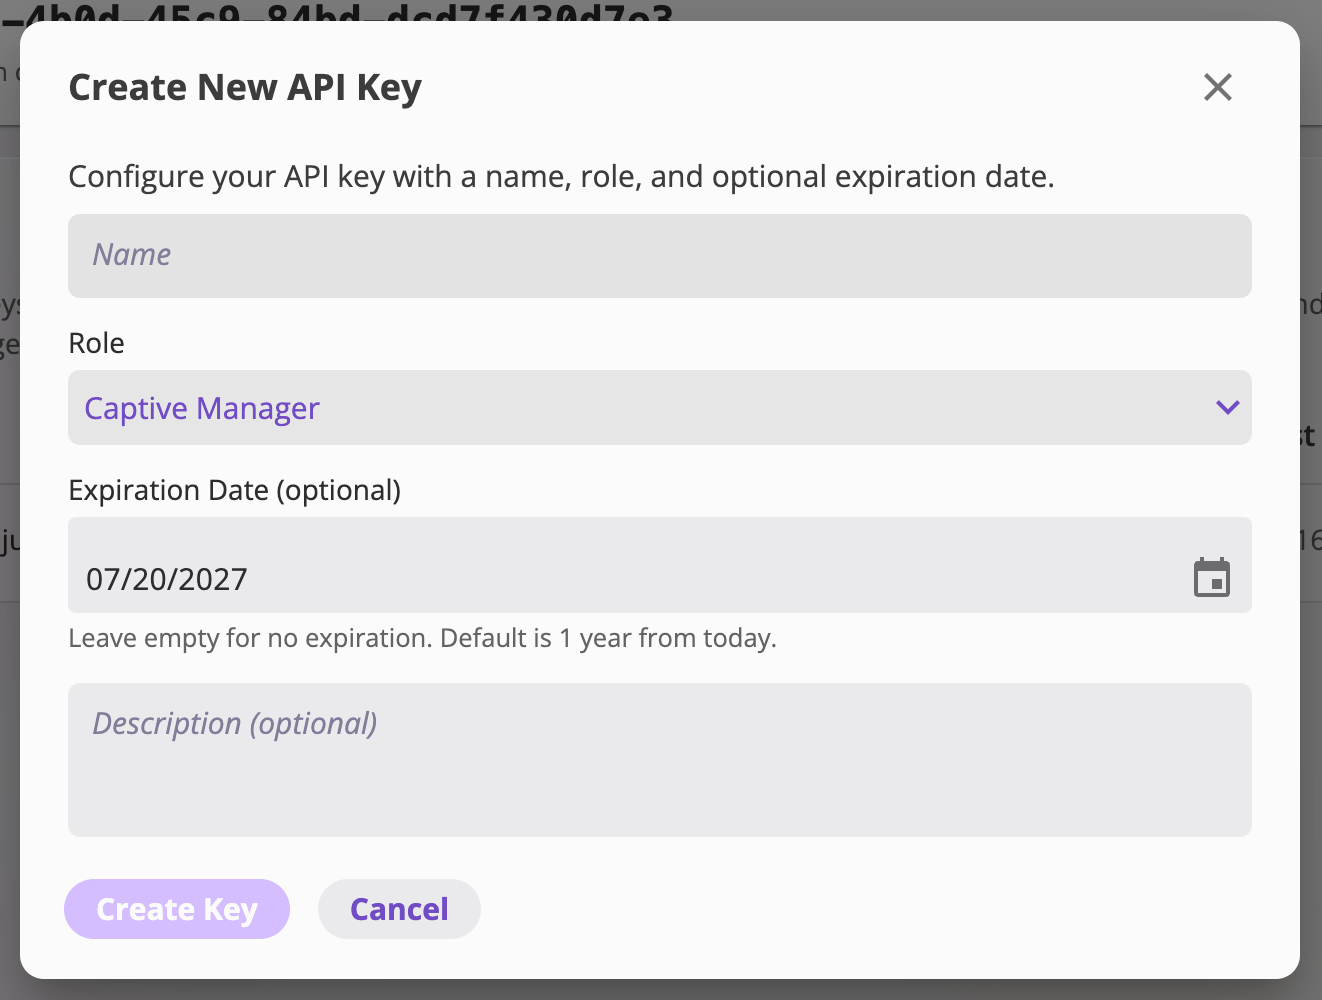Focus the Description (optional) text area

(x=660, y=760)
